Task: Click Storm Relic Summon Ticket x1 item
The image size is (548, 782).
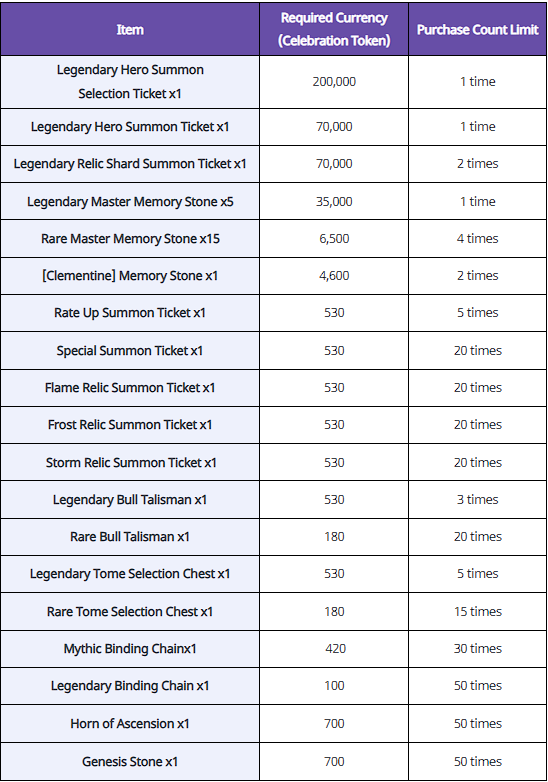Action: click(x=130, y=462)
